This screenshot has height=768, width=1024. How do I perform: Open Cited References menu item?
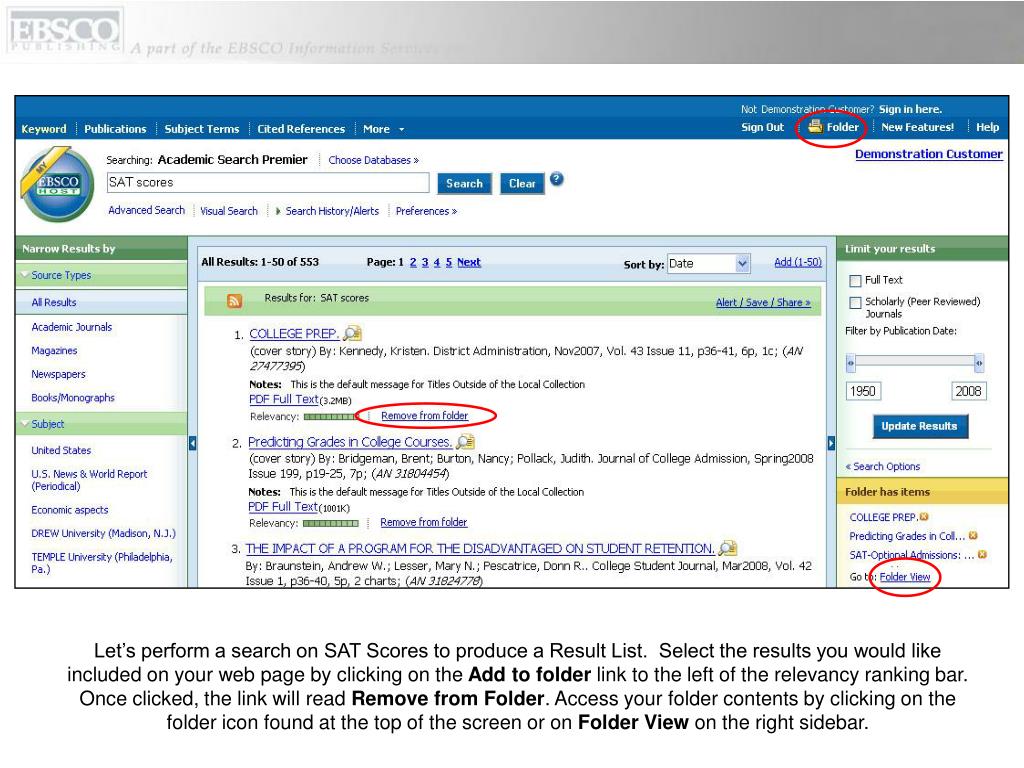tap(301, 129)
